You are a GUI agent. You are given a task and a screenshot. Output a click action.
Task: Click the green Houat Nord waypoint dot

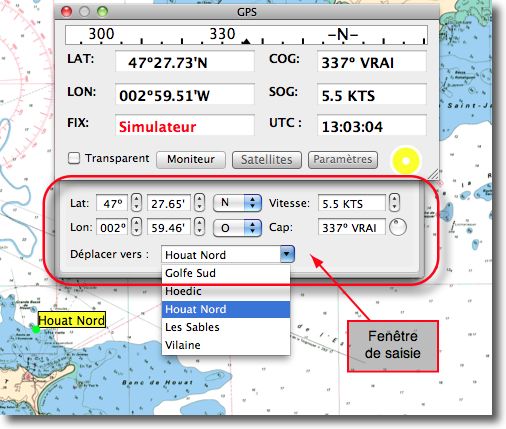pos(36,329)
